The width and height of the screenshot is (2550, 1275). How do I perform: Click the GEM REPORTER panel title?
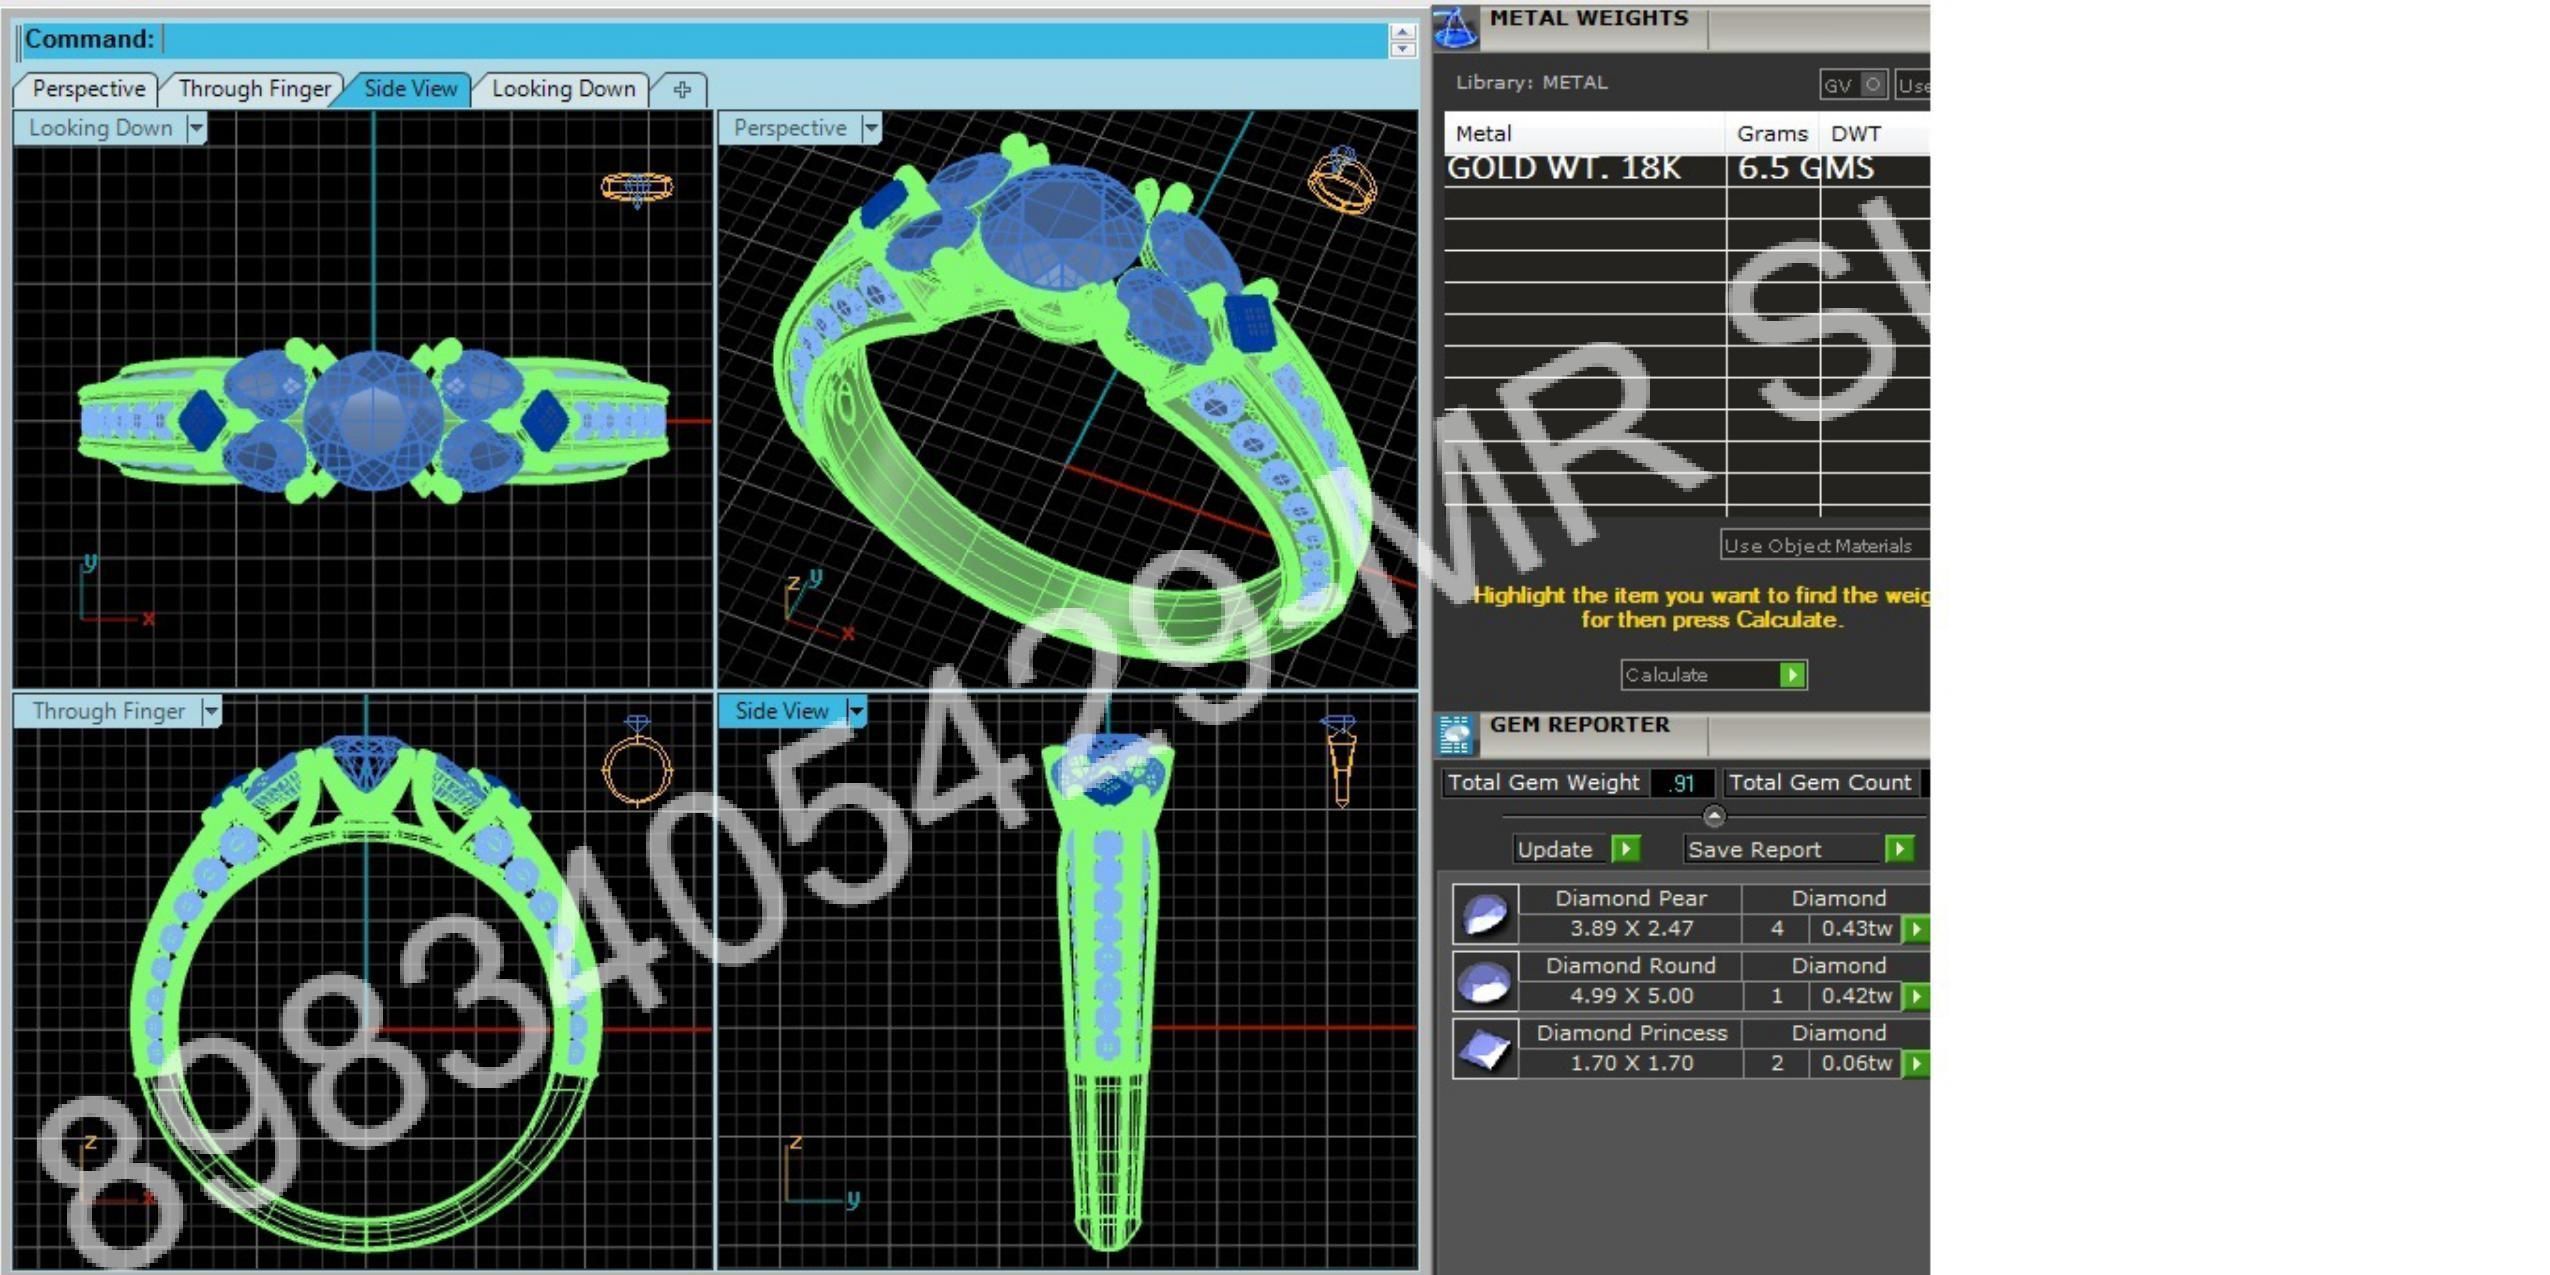pos(1579,725)
